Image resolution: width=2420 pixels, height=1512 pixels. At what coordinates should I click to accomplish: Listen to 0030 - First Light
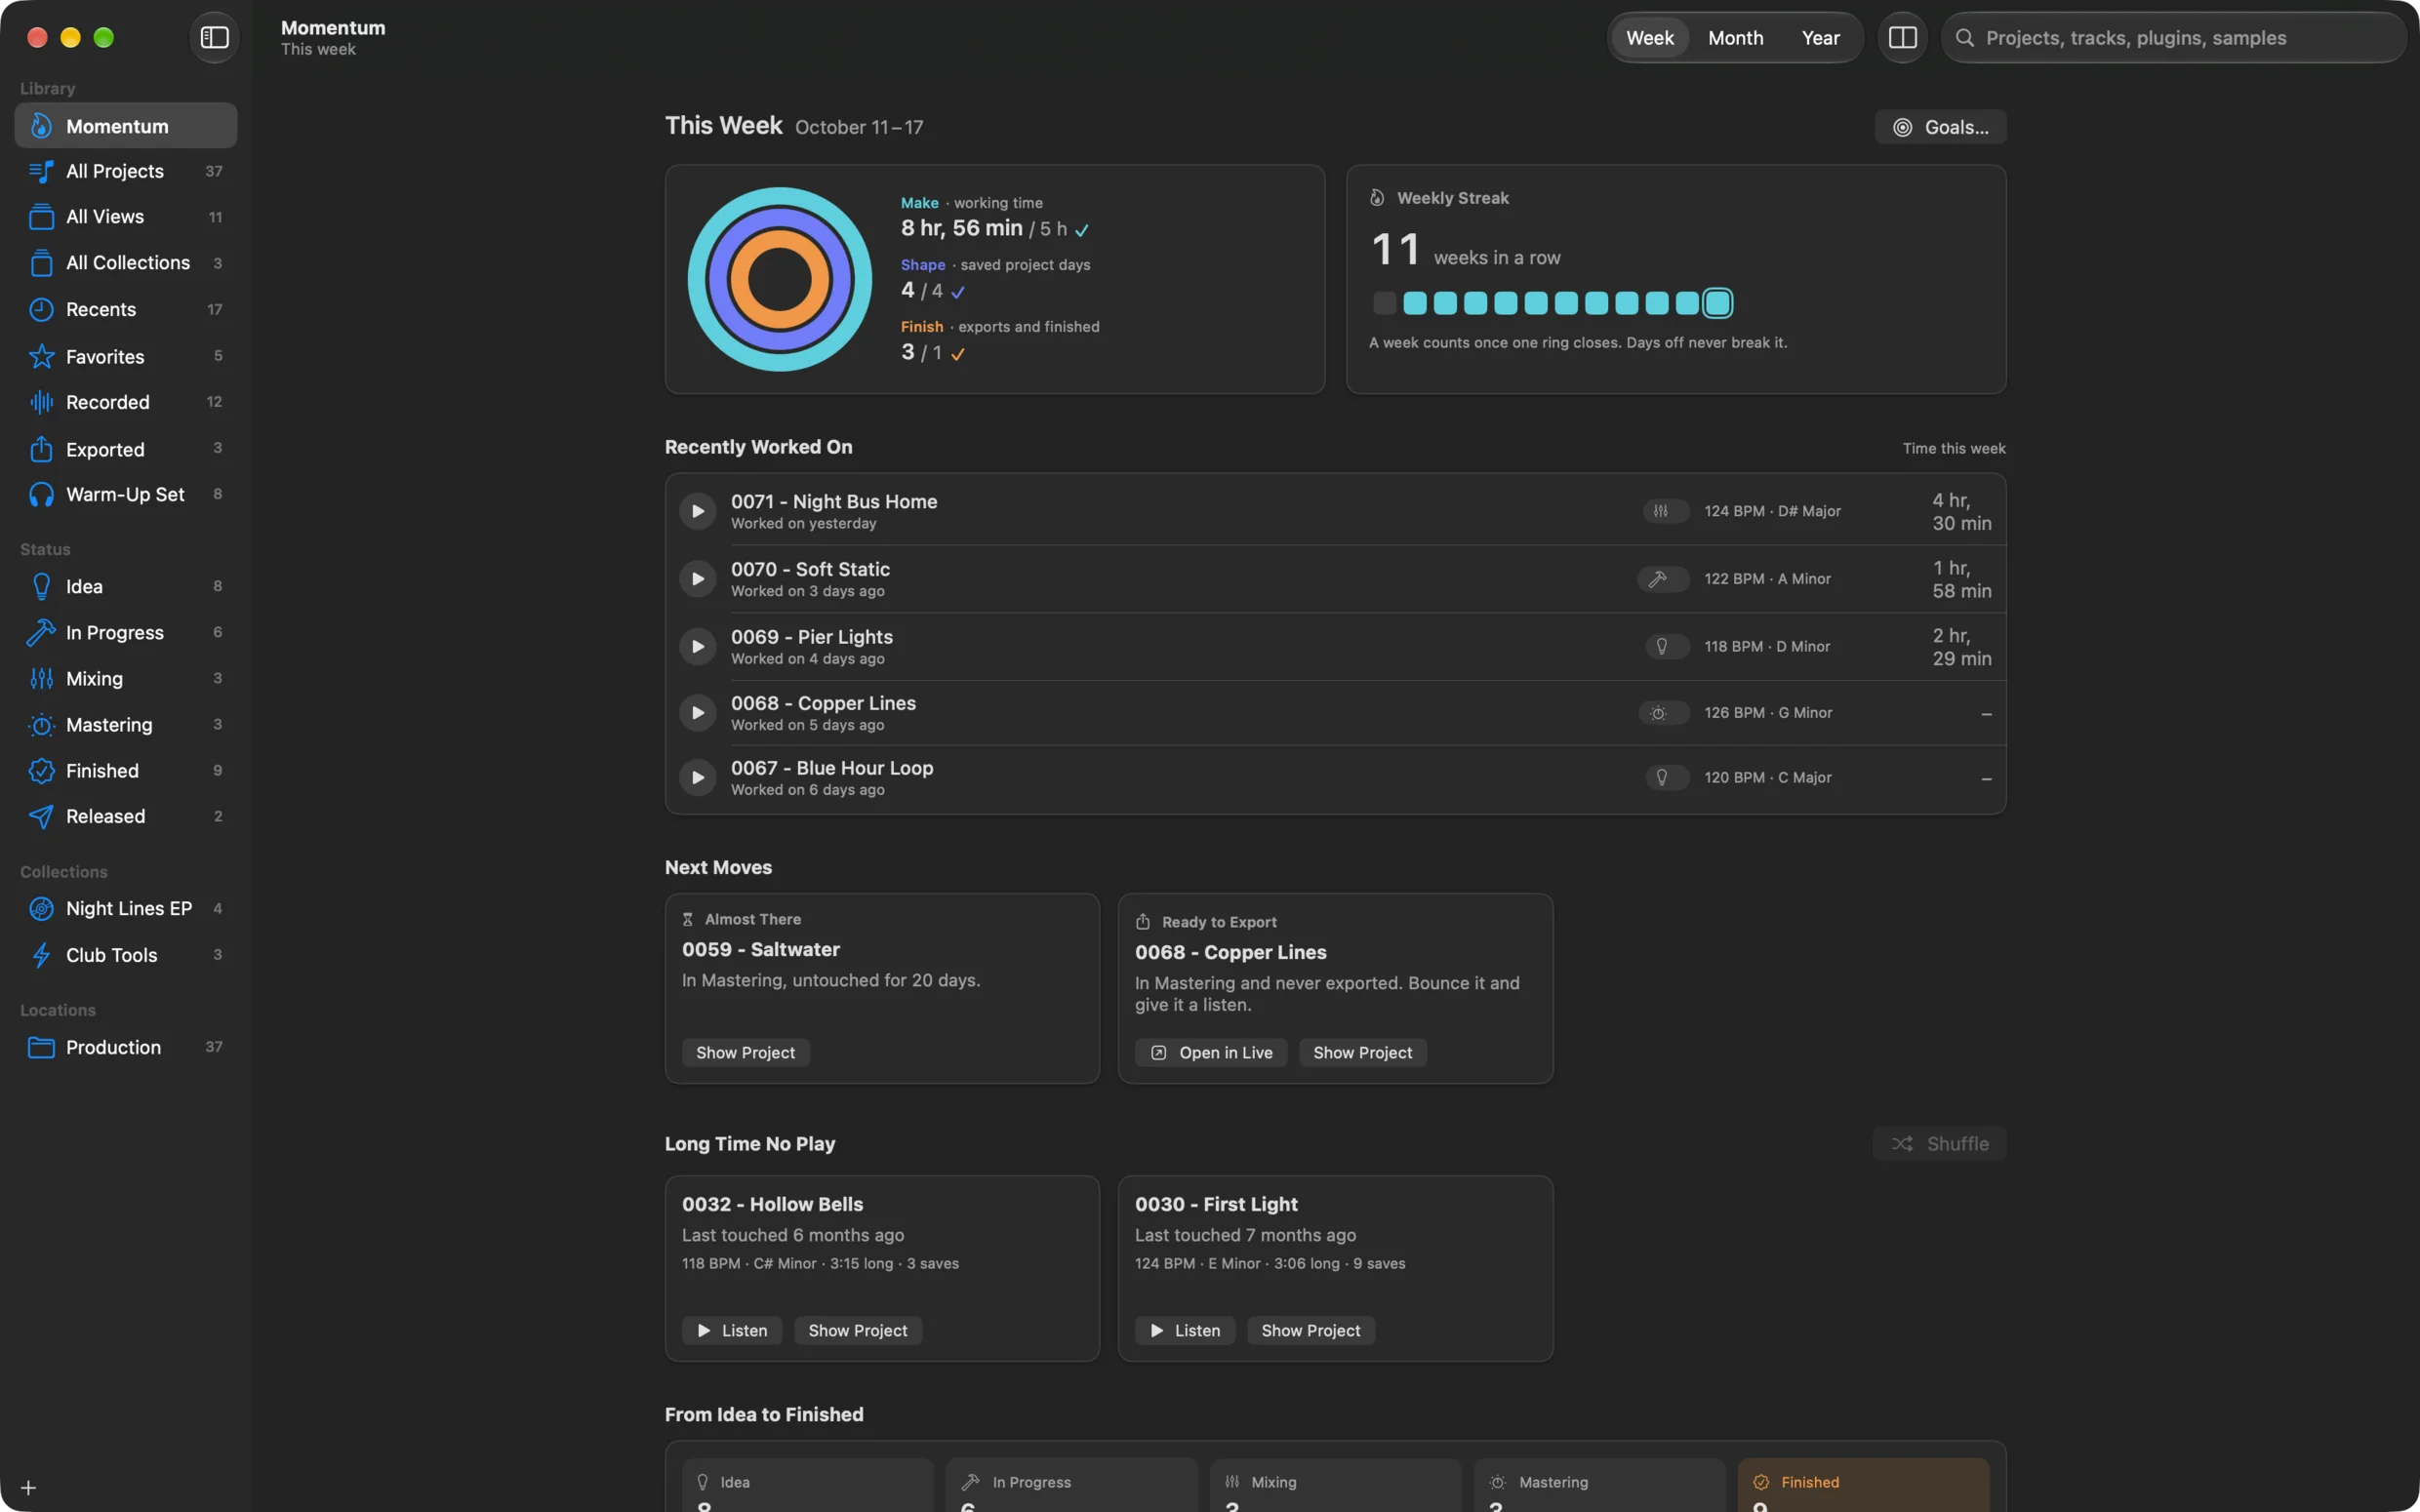coord(1185,1331)
